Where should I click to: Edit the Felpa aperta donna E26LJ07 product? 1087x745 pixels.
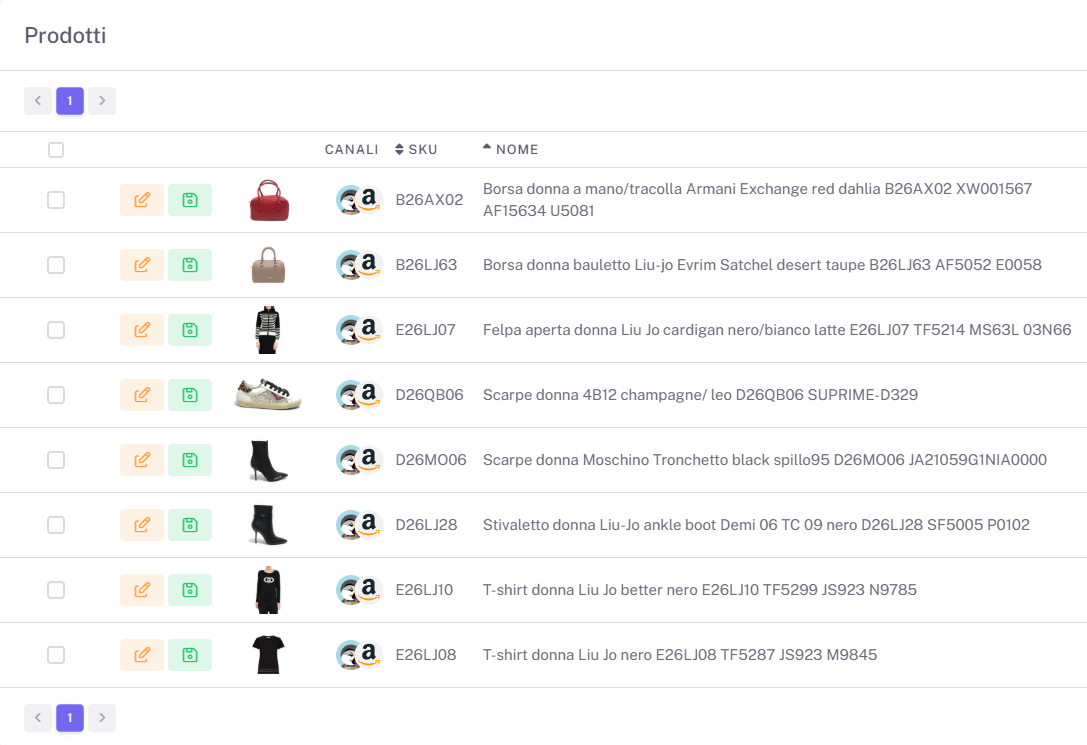pos(141,330)
